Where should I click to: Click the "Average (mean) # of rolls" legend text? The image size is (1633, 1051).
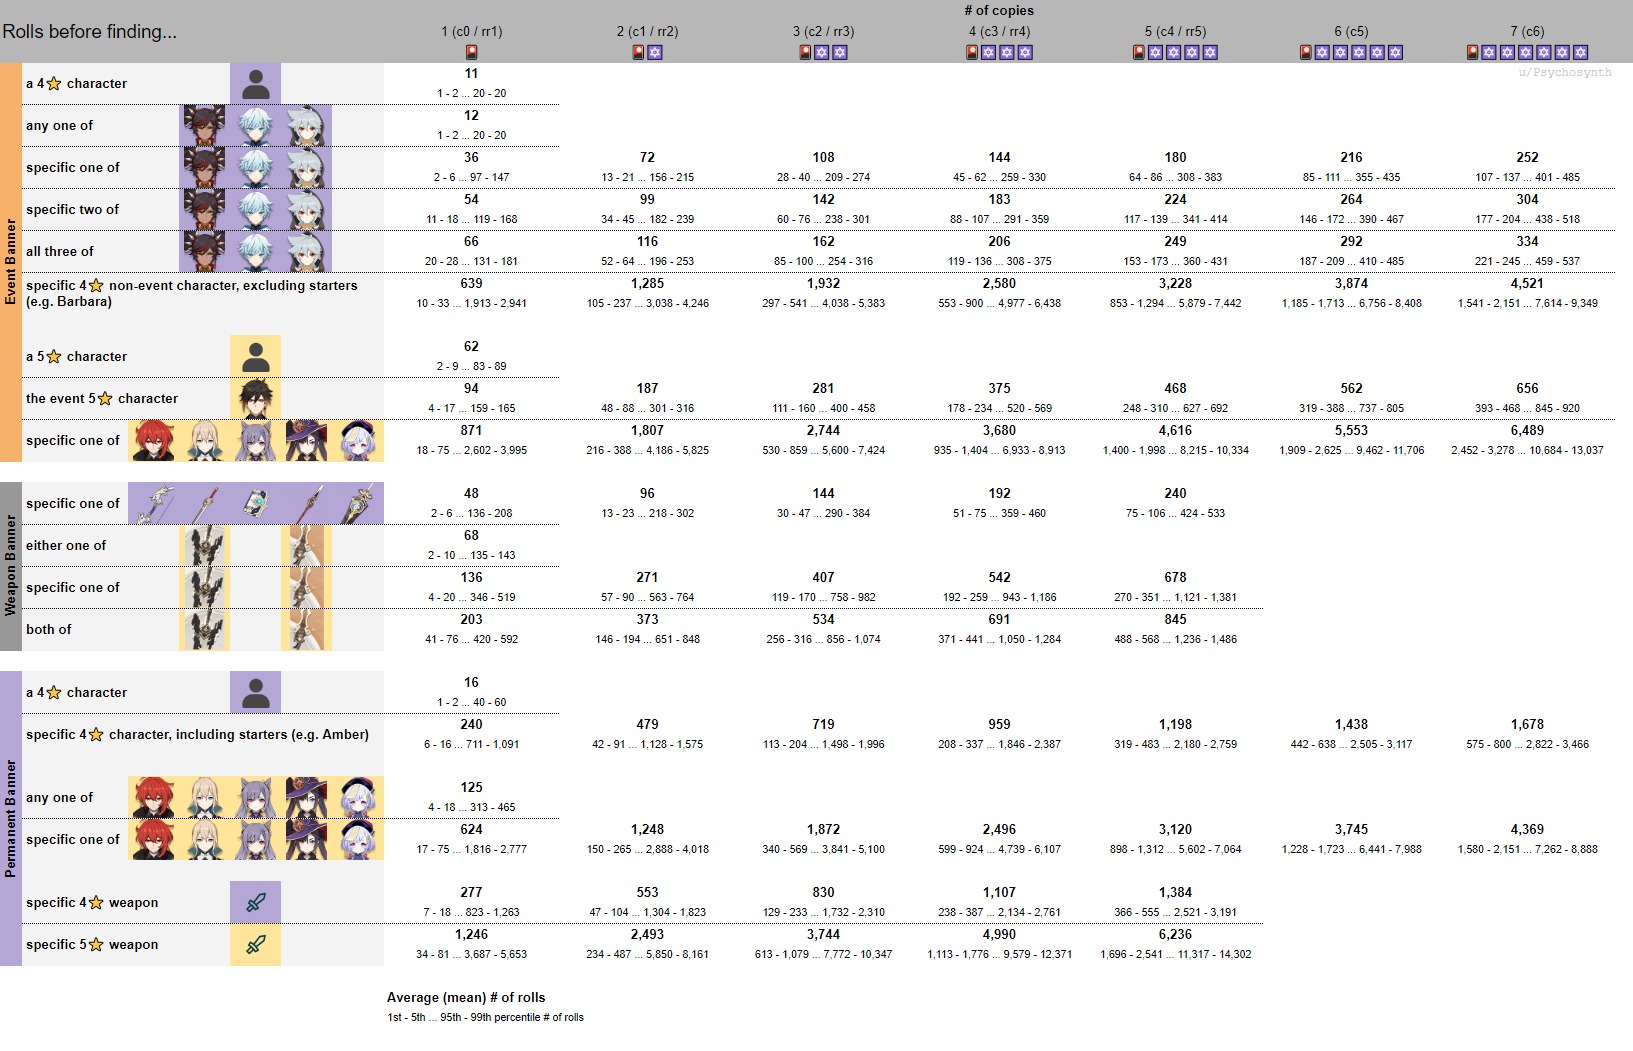coord(466,997)
